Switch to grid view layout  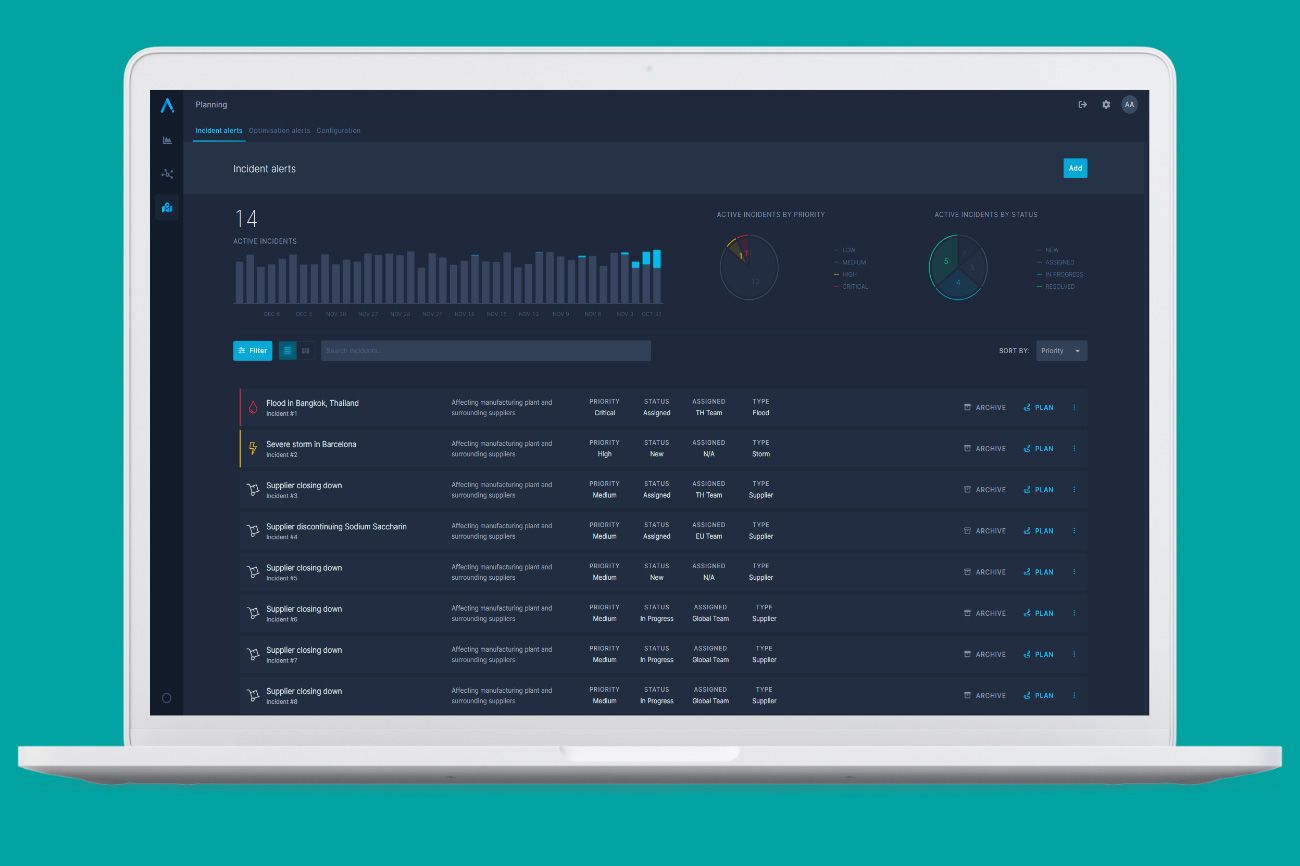[305, 351]
